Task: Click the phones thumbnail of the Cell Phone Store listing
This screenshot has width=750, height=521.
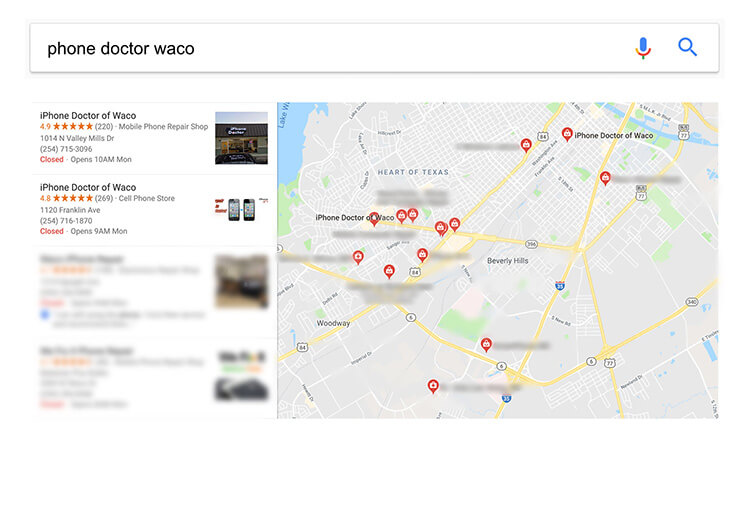Action: (241, 209)
